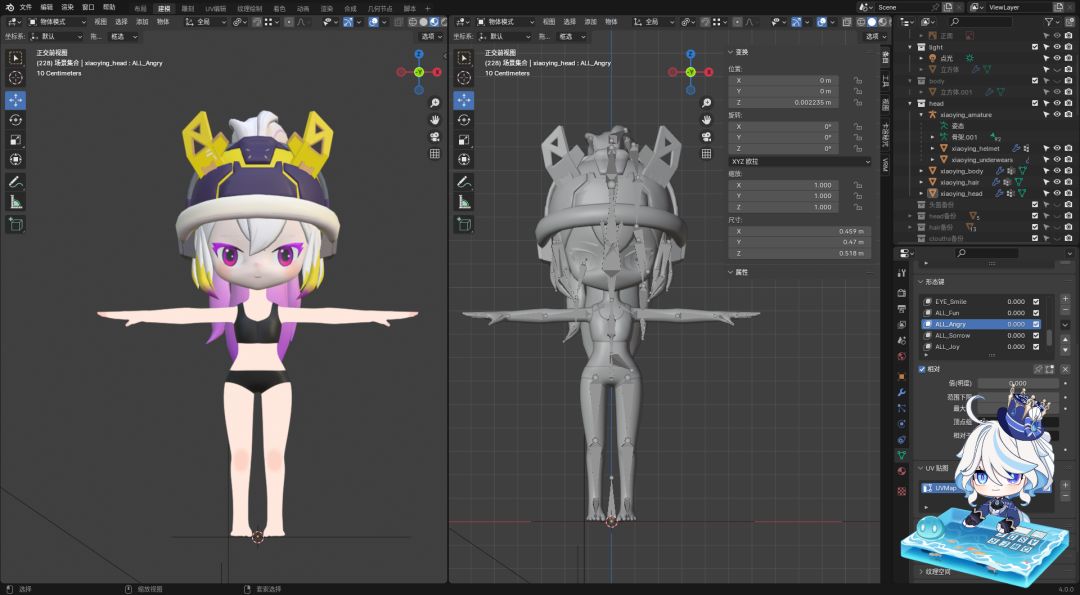Screen dimensions: 1080x595
Task: Collapse the xiaoying_amature tree arrow
Action: (922, 115)
